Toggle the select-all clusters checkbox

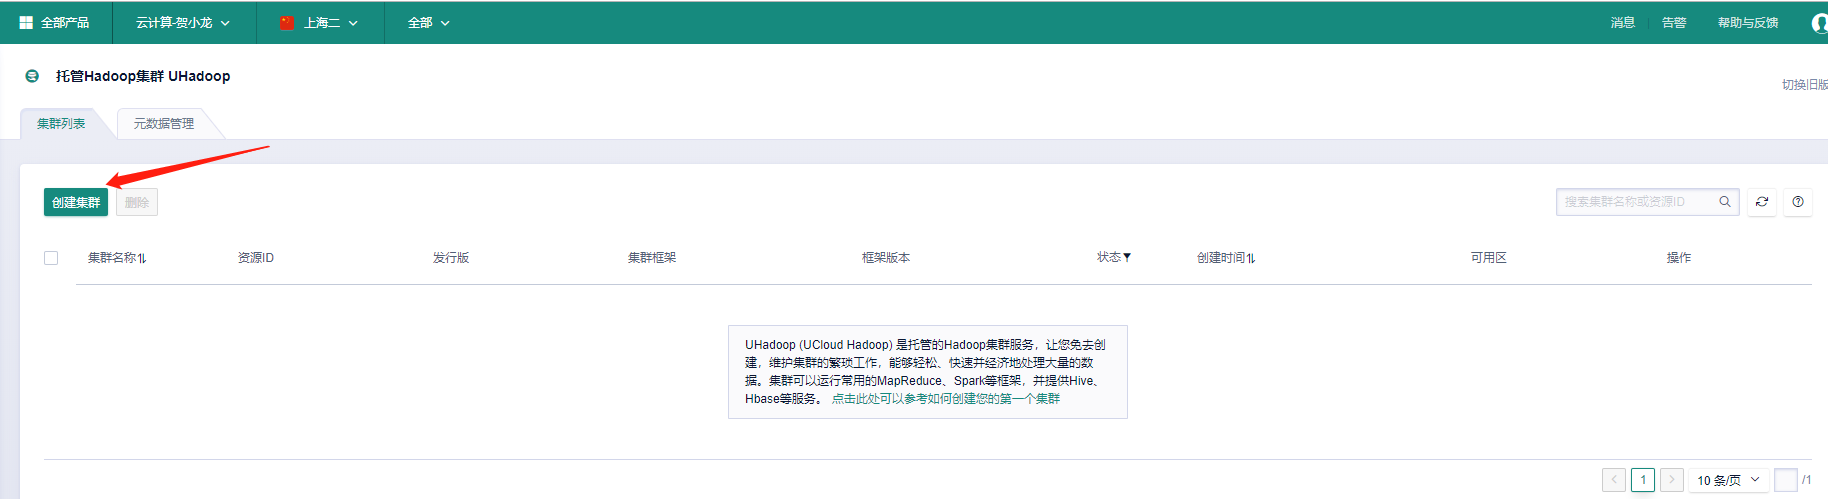point(51,258)
